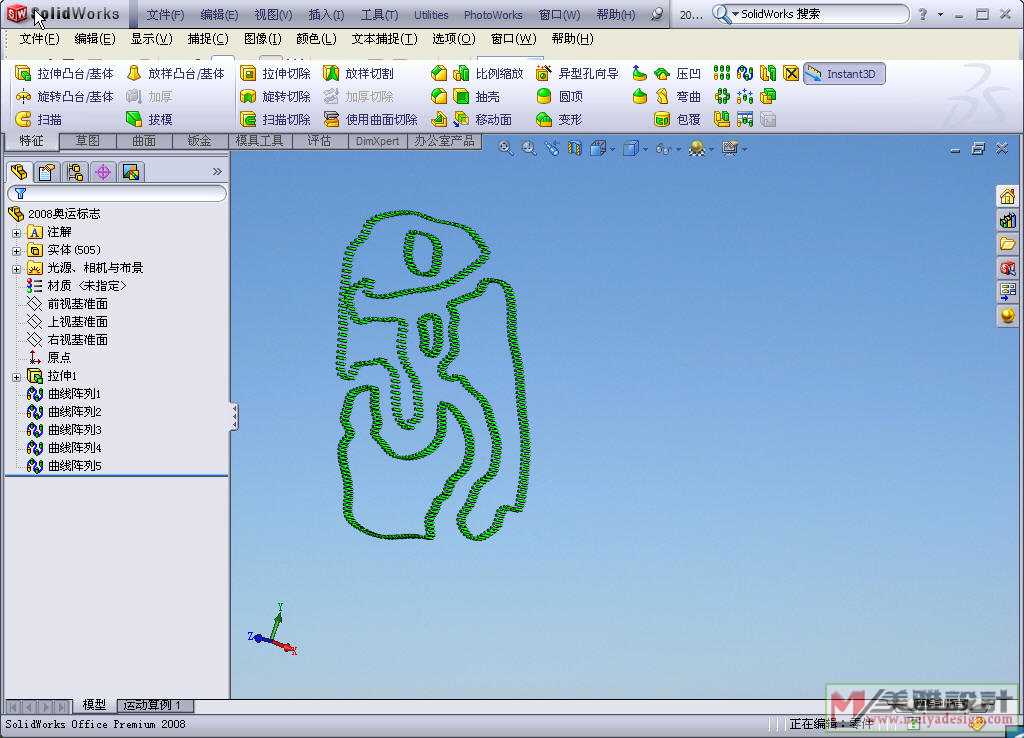This screenshot has width=1024, height=738.
Task: Select the 拉伸切除 extruded cut tool
Action: tap(275, 74)
